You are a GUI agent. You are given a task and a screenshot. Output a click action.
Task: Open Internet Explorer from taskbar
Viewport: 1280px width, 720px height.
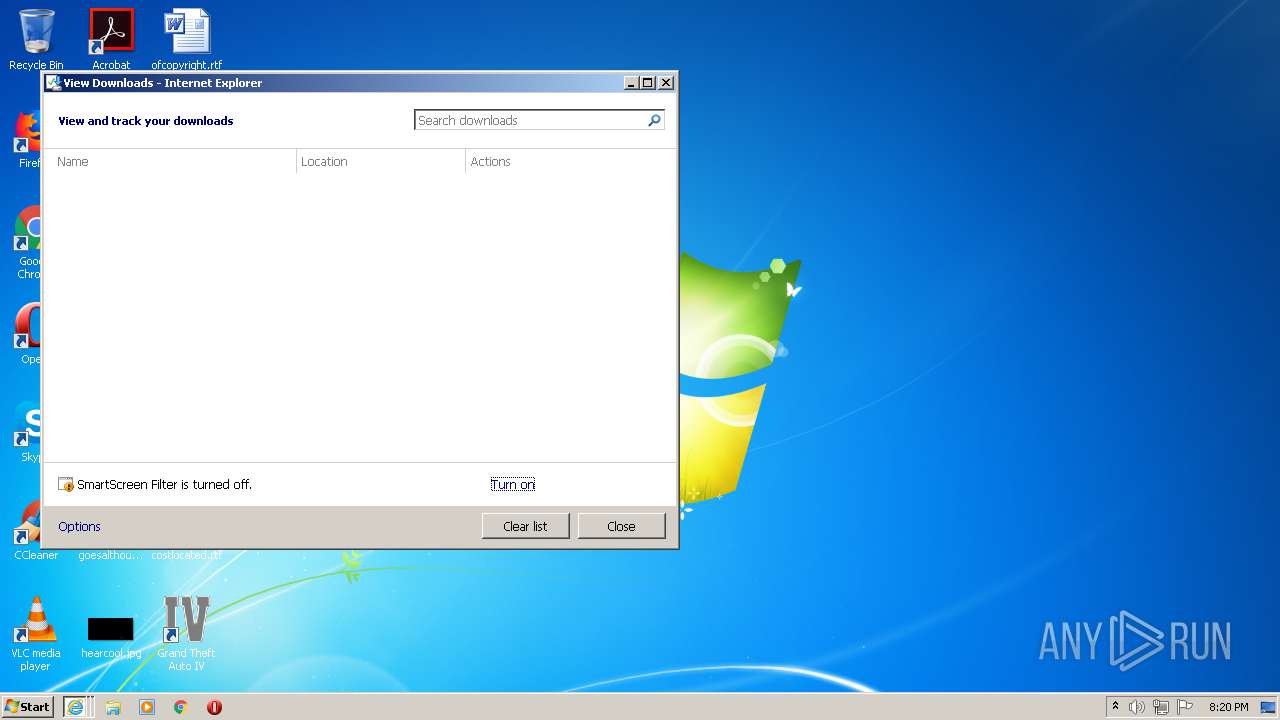(x=76, y=707)
